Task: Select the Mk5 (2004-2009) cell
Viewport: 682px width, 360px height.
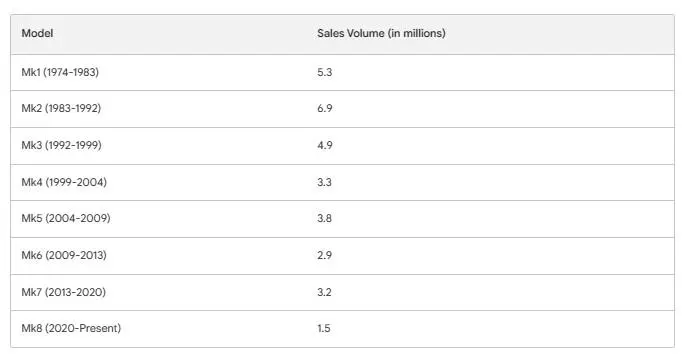Action: (158, 219)
